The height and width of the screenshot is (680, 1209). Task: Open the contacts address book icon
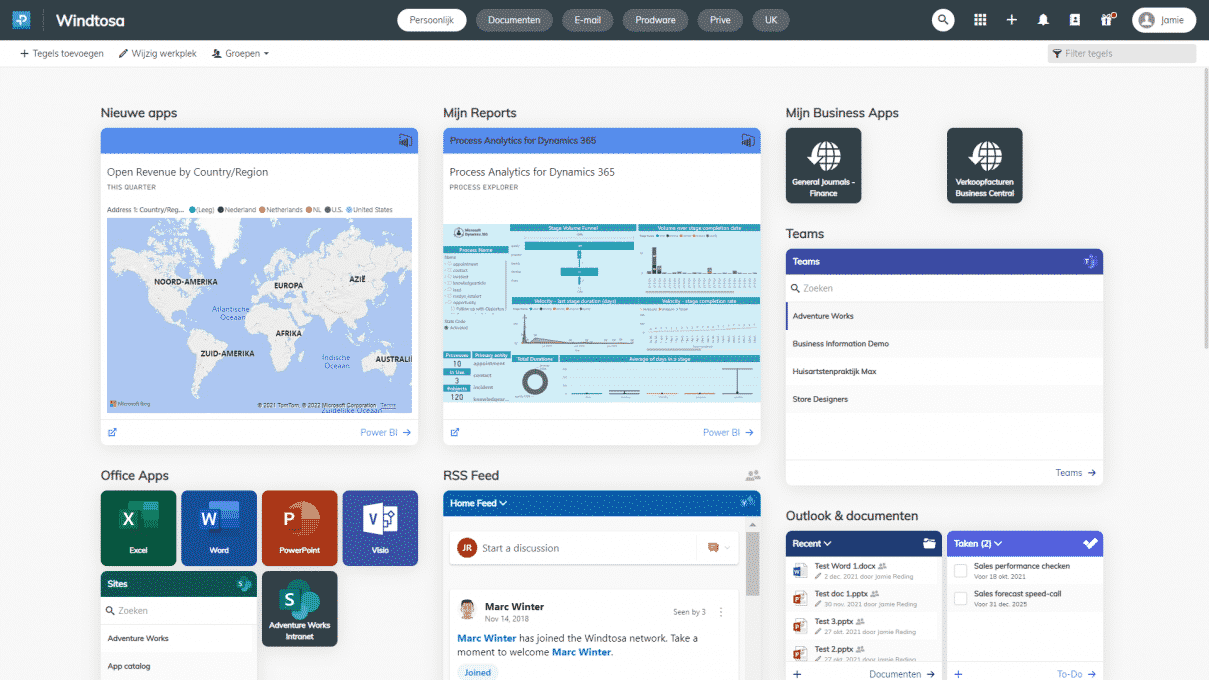1075,20
